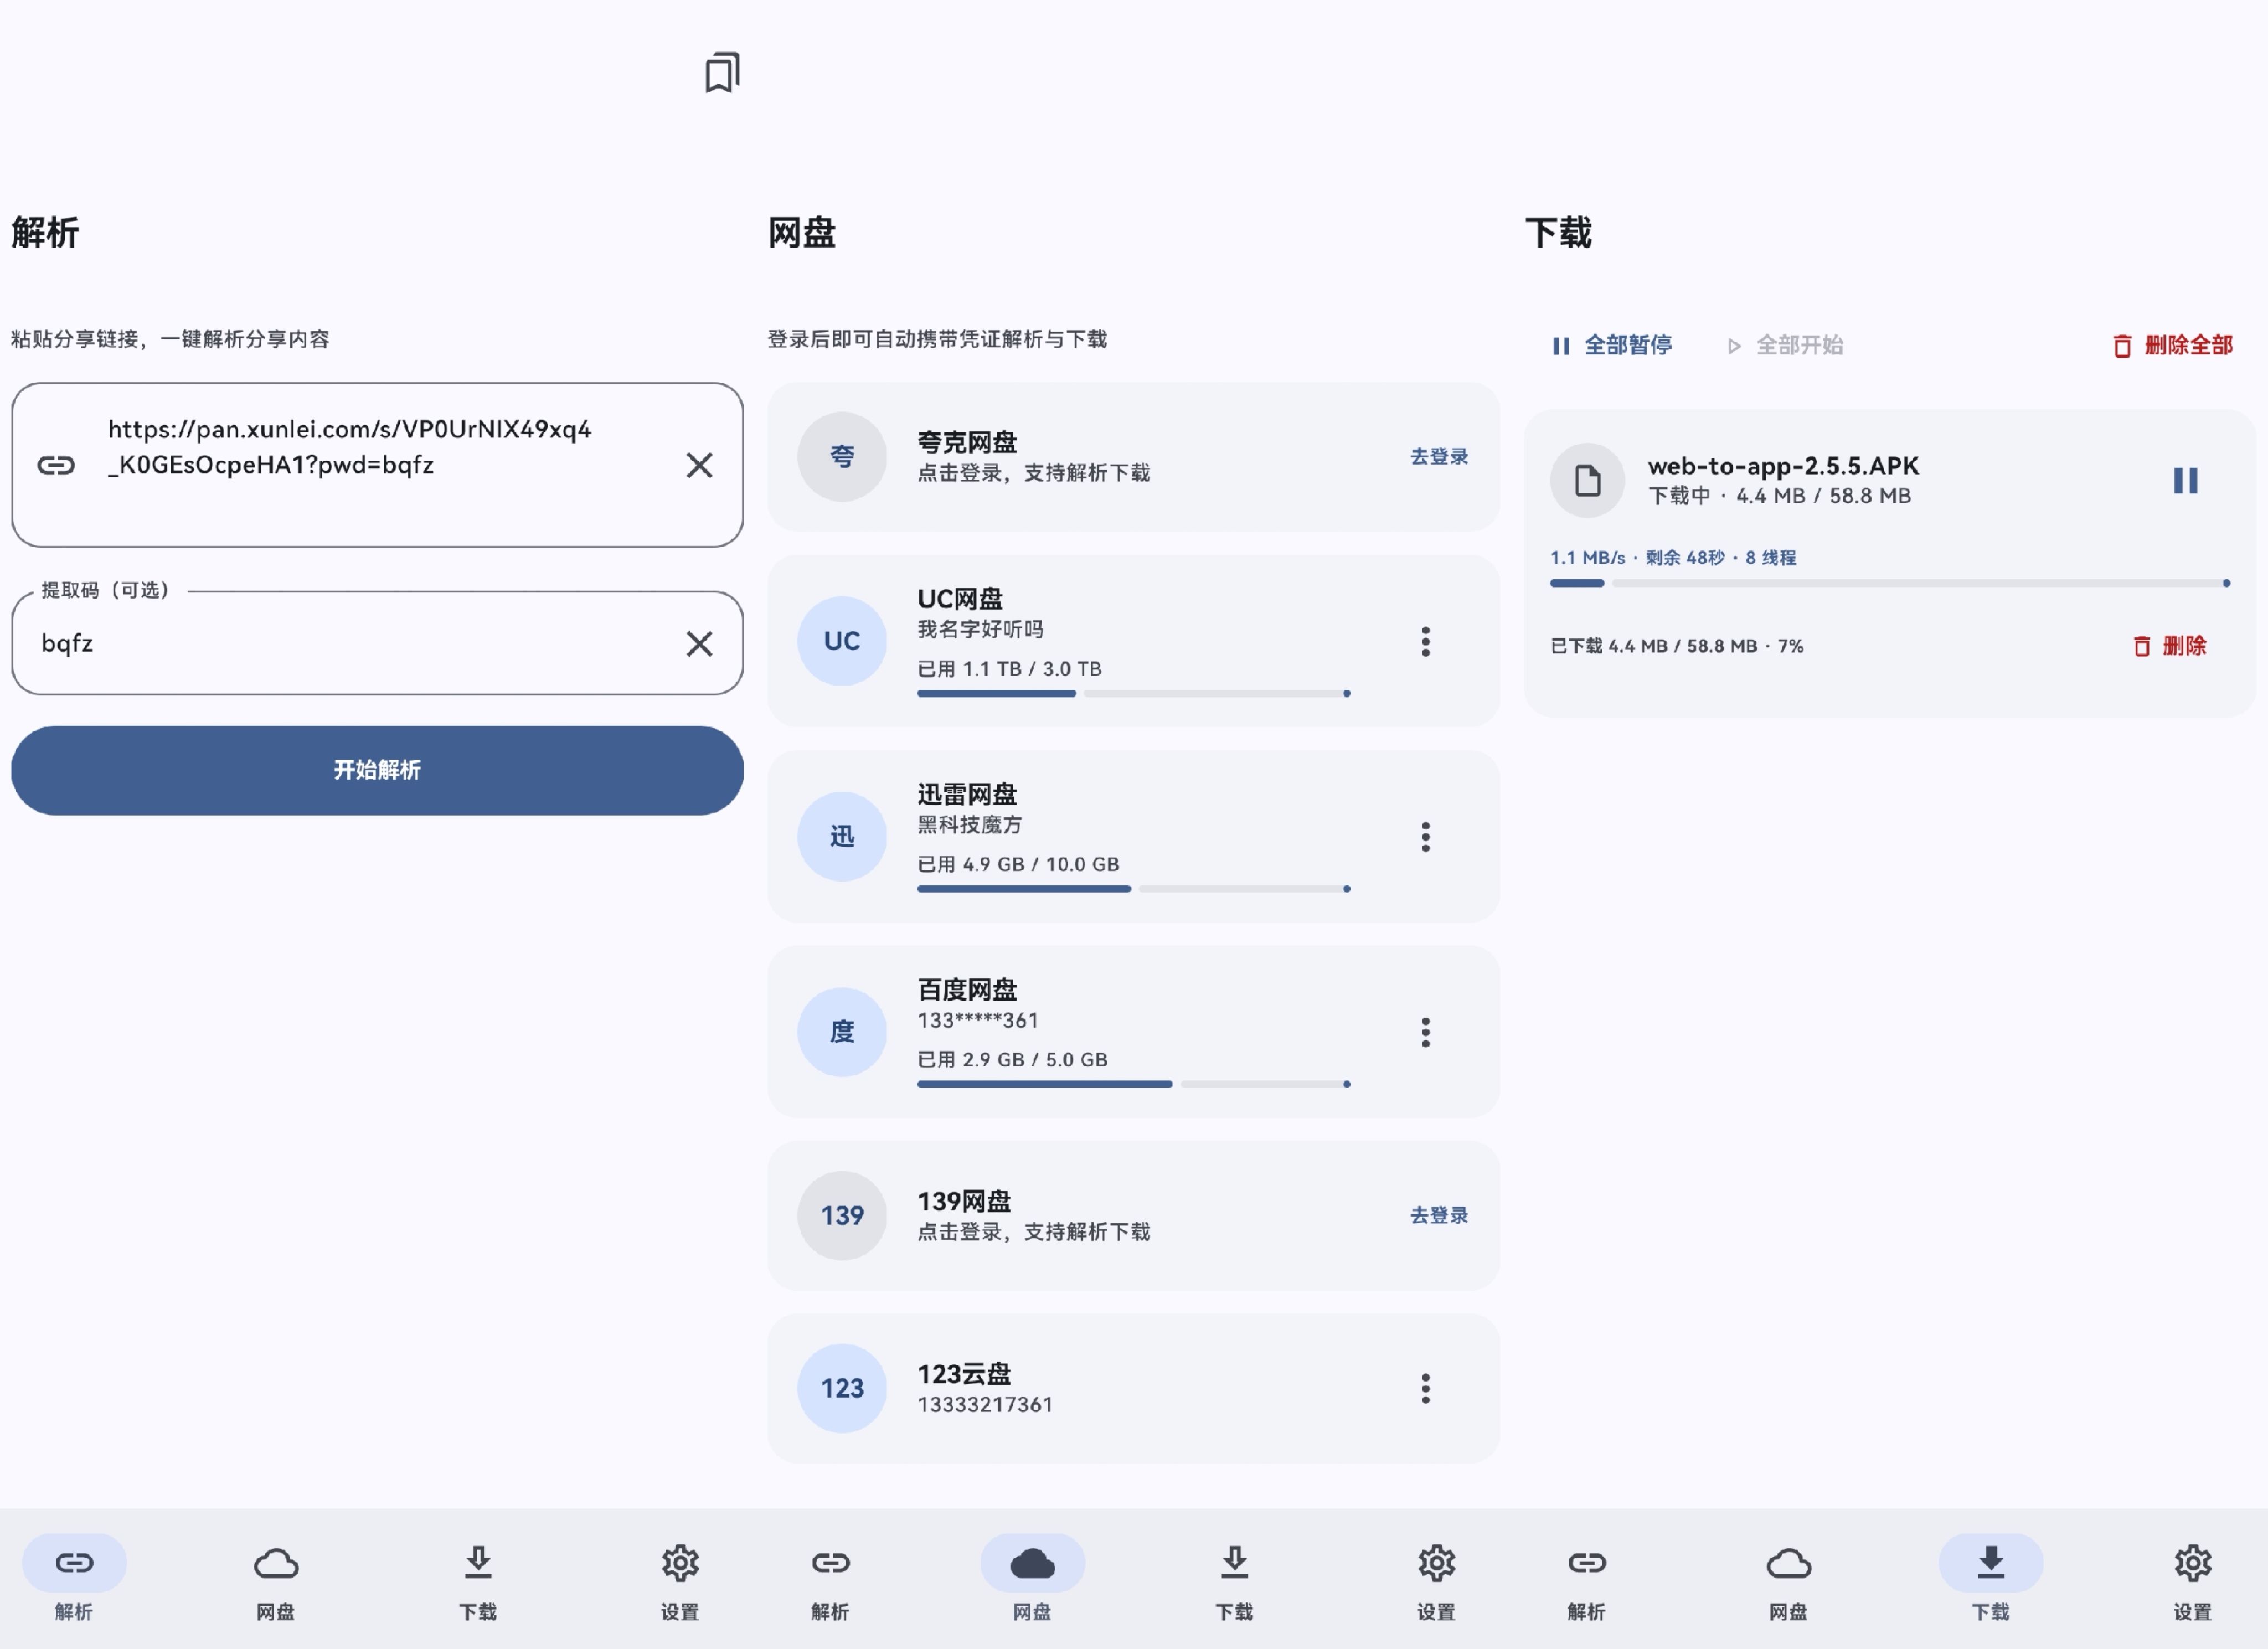Image resolution: width=2268 pixels, height=1649 pixels.
Task: Click the web-to-app APK file icon
Action: 1587,481
